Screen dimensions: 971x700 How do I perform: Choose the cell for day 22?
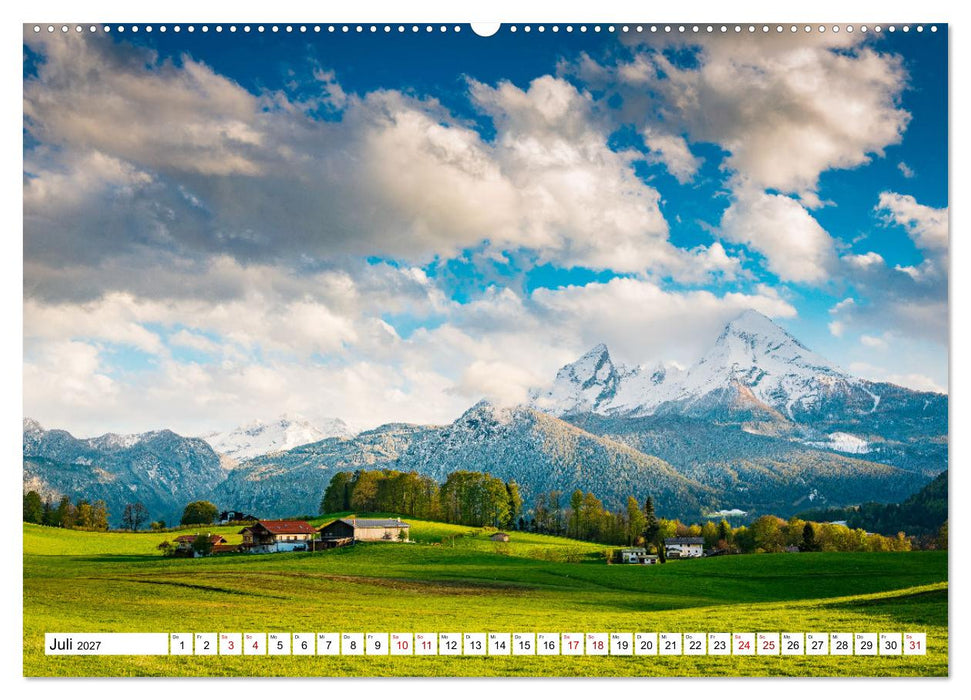695,644
